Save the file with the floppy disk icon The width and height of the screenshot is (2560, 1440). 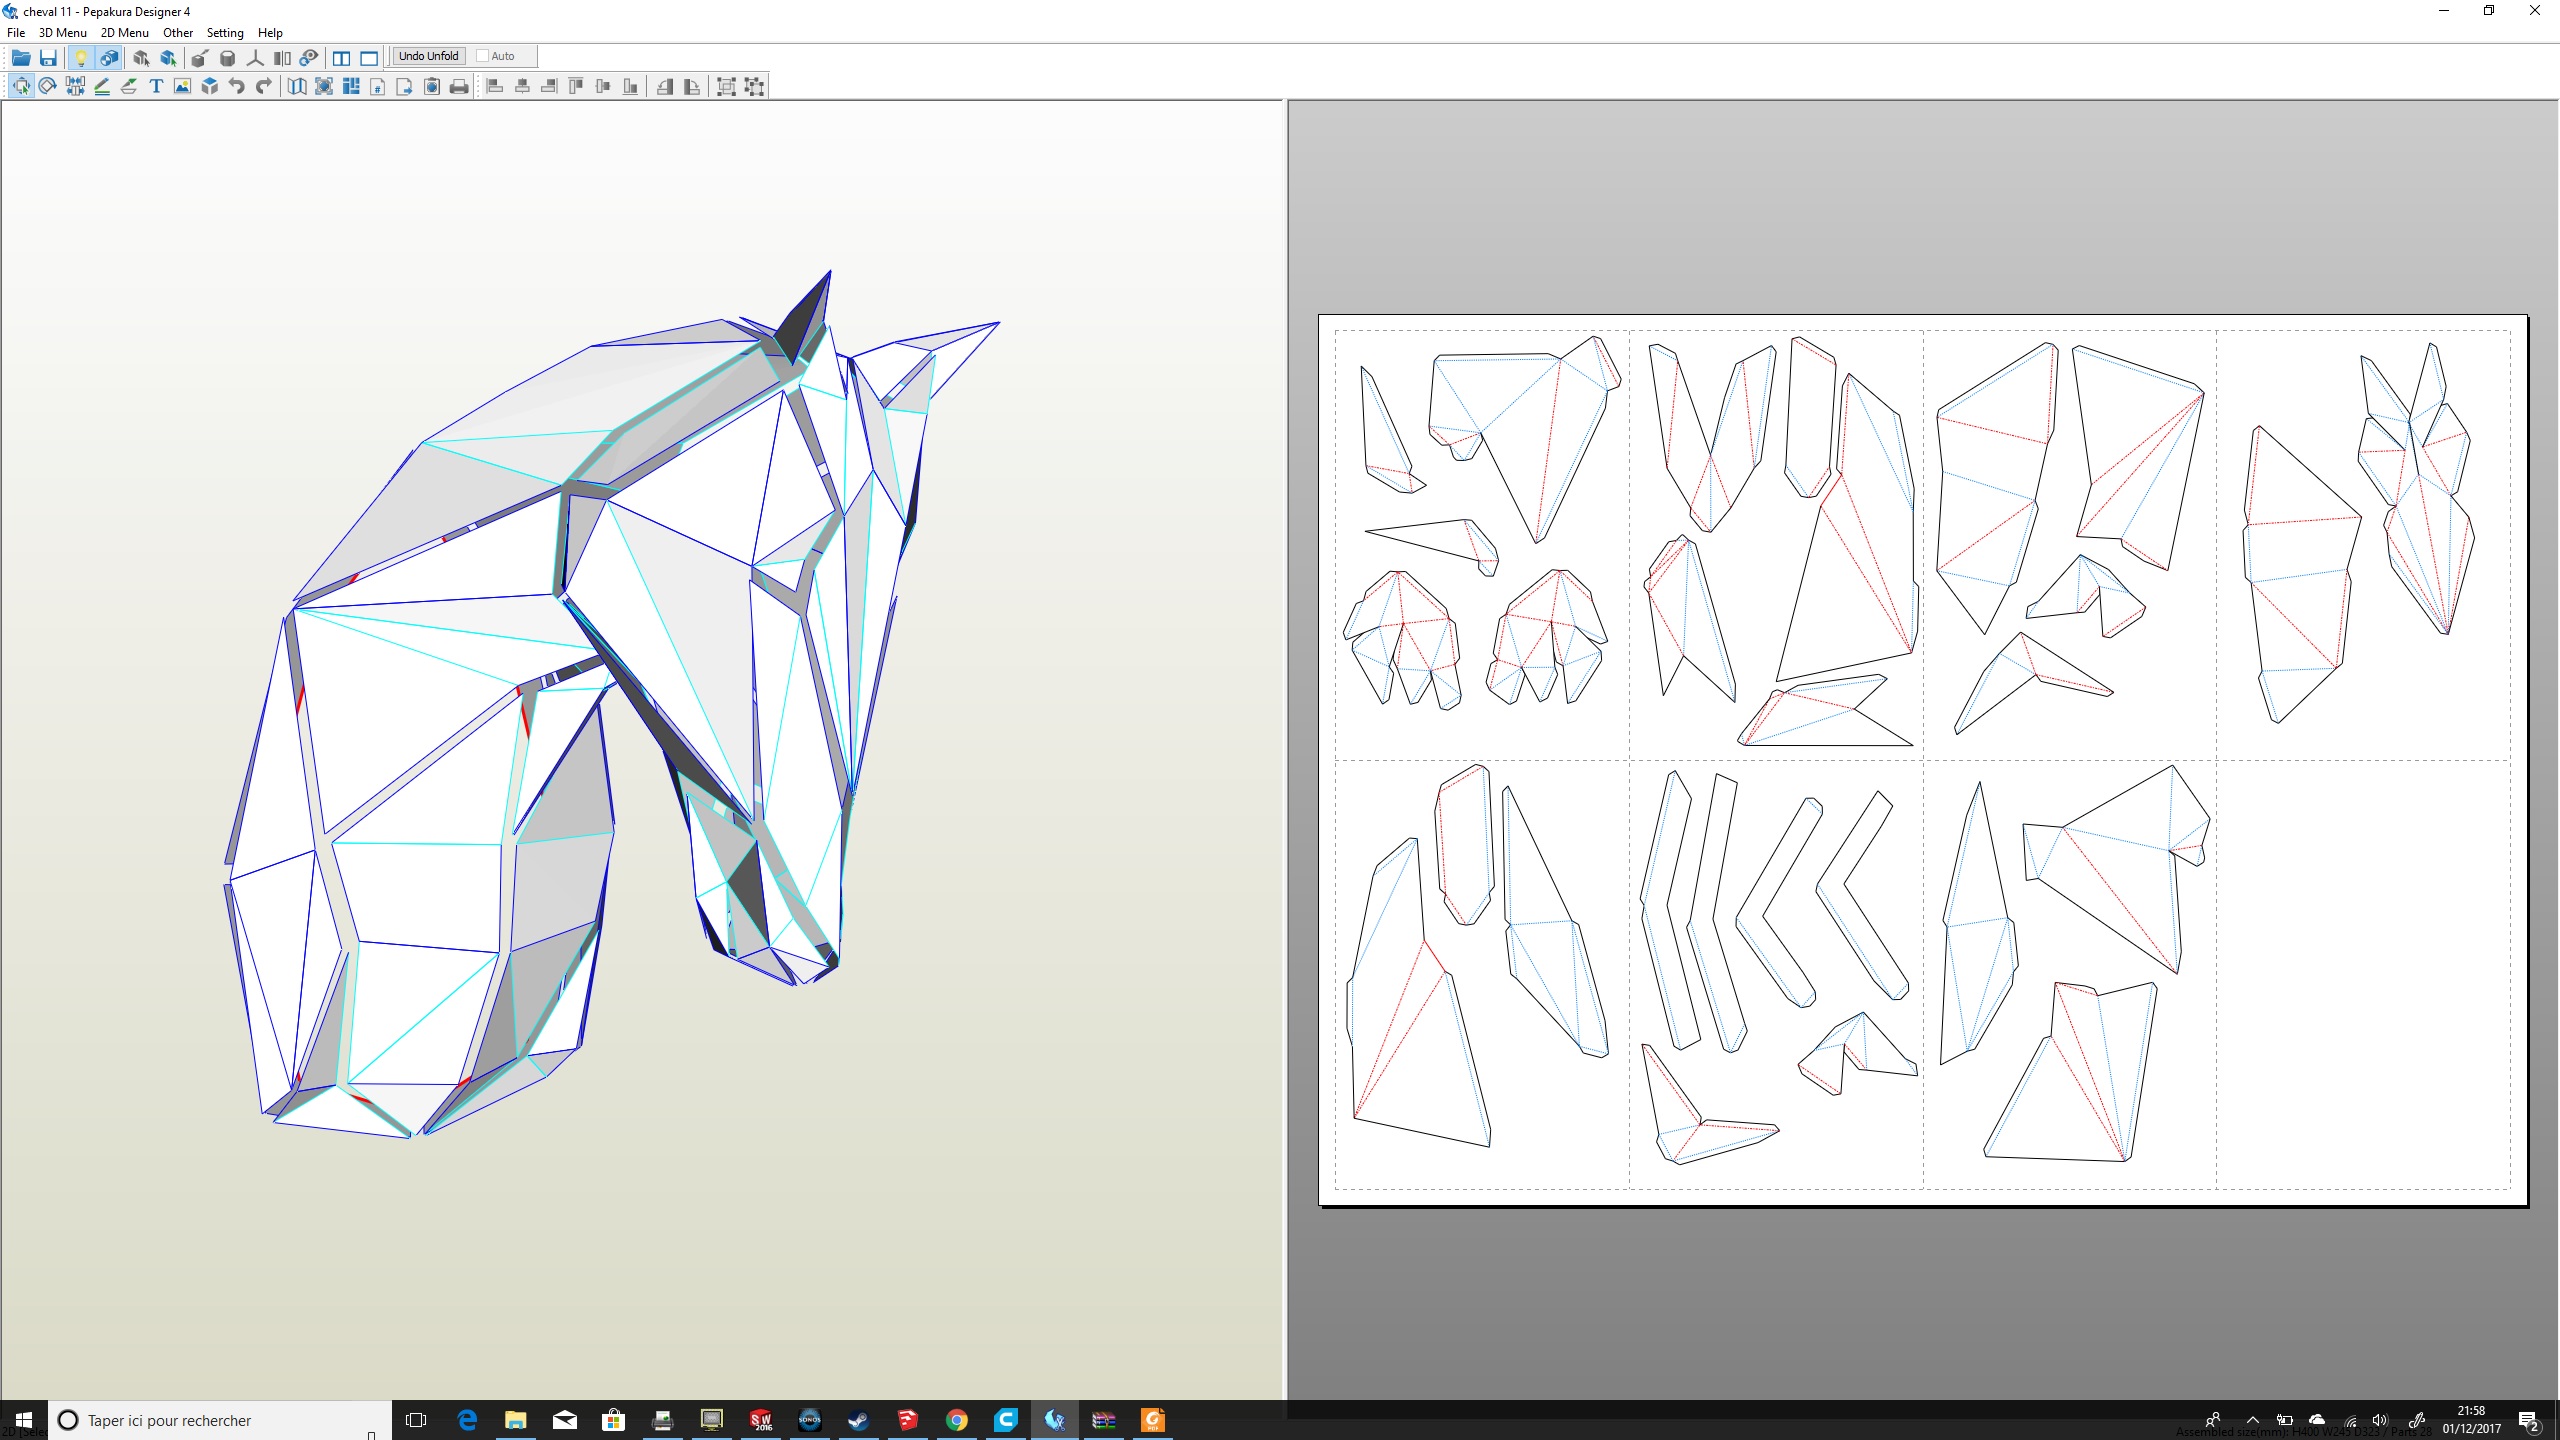coord(47,57)
